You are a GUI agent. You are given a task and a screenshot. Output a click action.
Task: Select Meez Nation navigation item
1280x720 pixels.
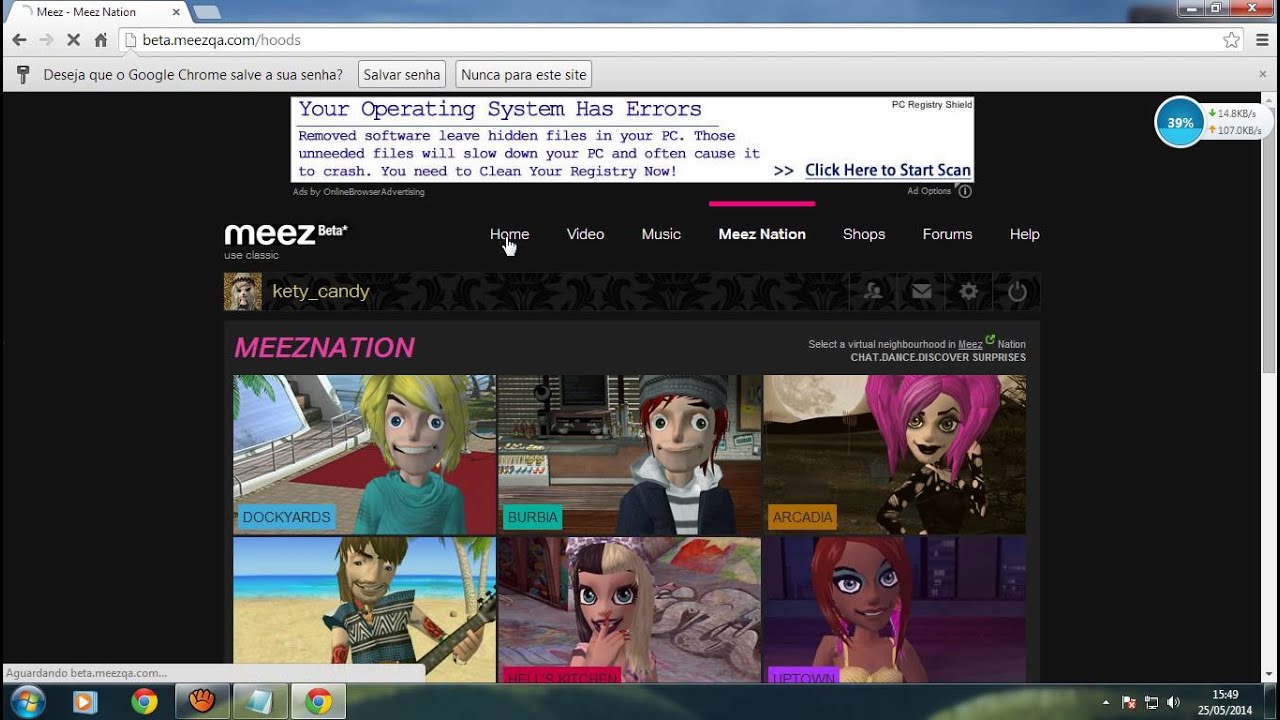[762, 234]
